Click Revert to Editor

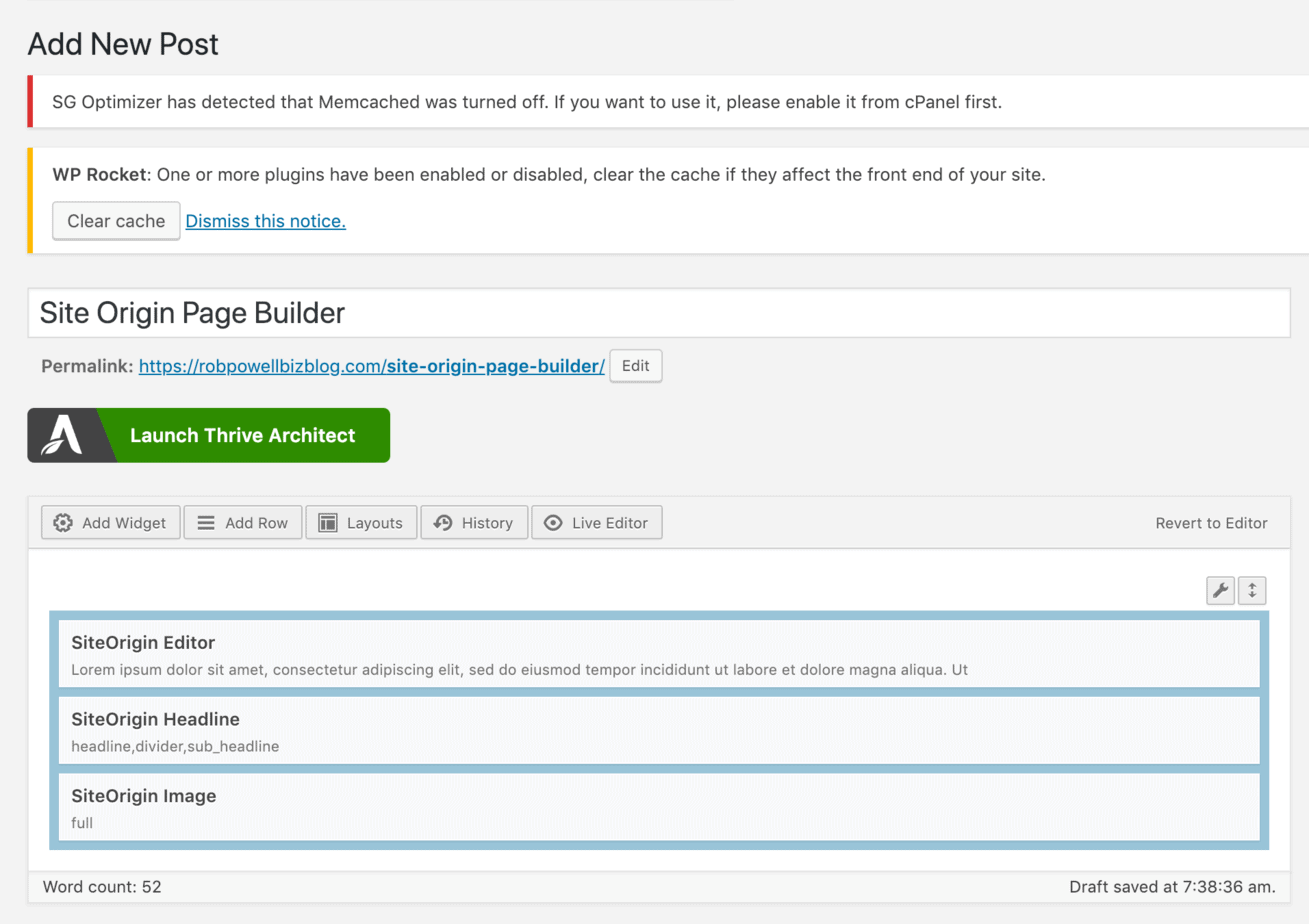click(1211, 522)
